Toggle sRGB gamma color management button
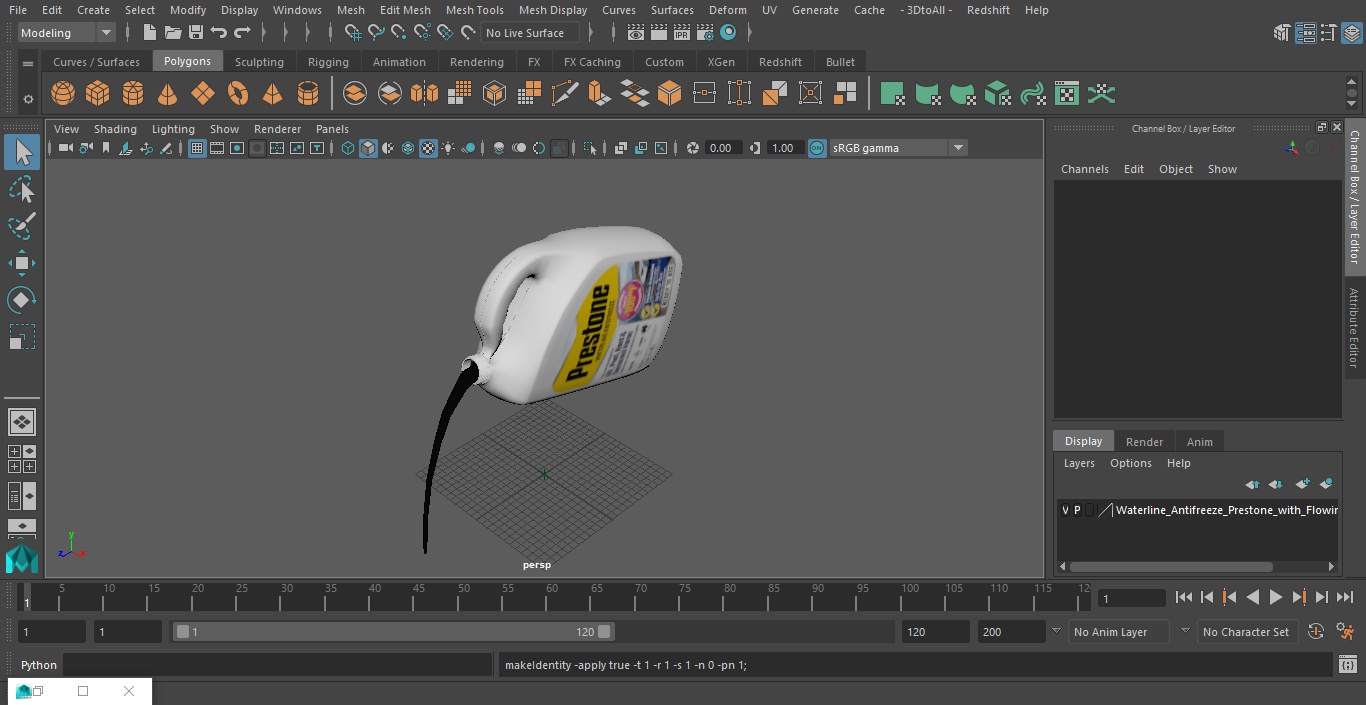Image resolution: width=1366 pixels, height=705 pixels. point(817,148)
